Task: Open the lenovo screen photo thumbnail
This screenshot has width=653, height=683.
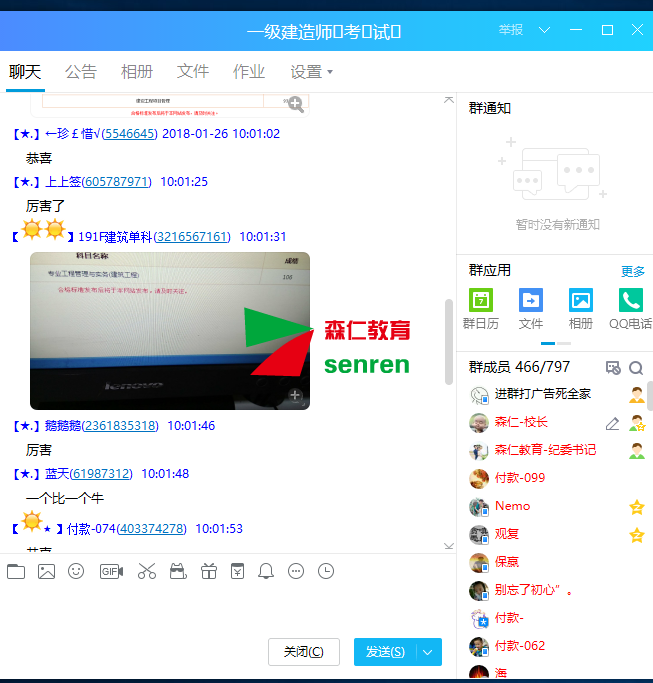Action: 170,331
